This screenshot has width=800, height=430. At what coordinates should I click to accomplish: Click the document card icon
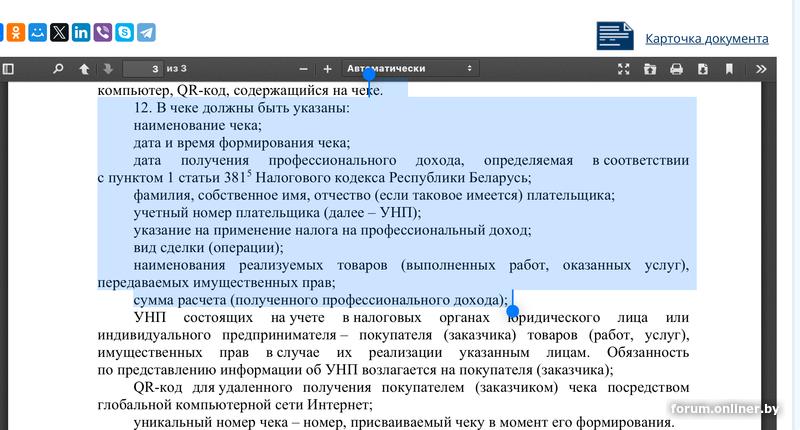point(615,35)
